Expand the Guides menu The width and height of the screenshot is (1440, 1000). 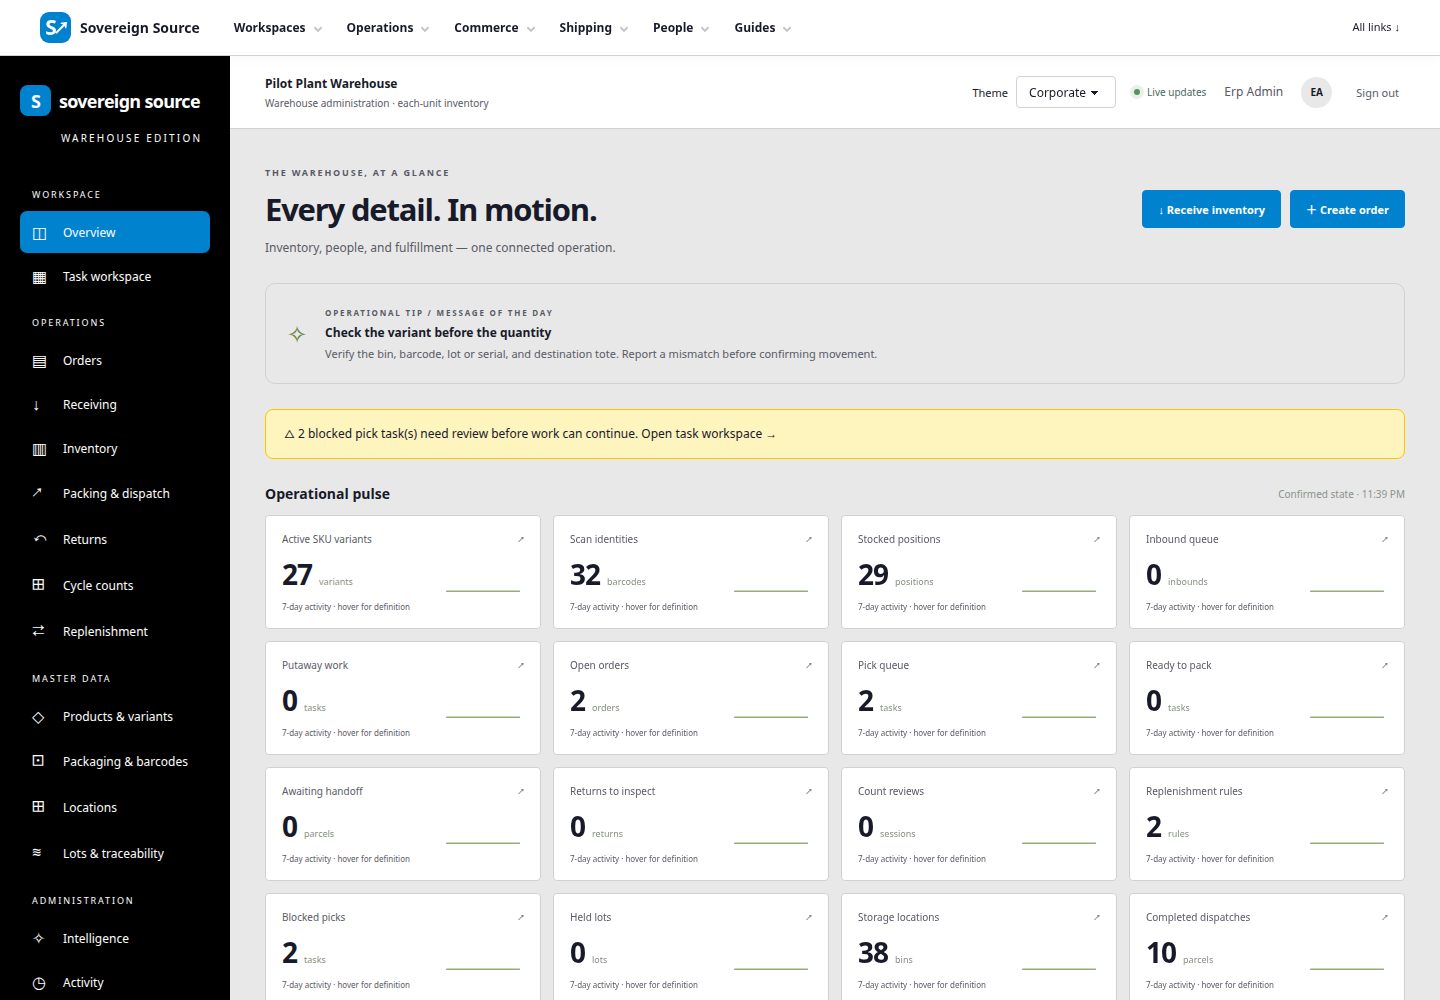762,28
